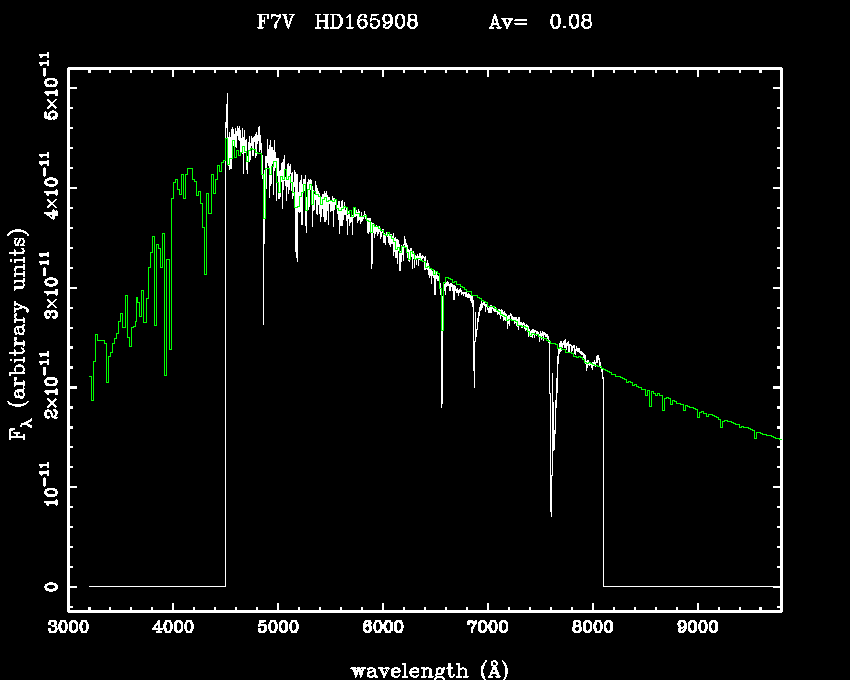Select the 4000 x-axis tick label
Screen dimensions: 850x680
173,628
